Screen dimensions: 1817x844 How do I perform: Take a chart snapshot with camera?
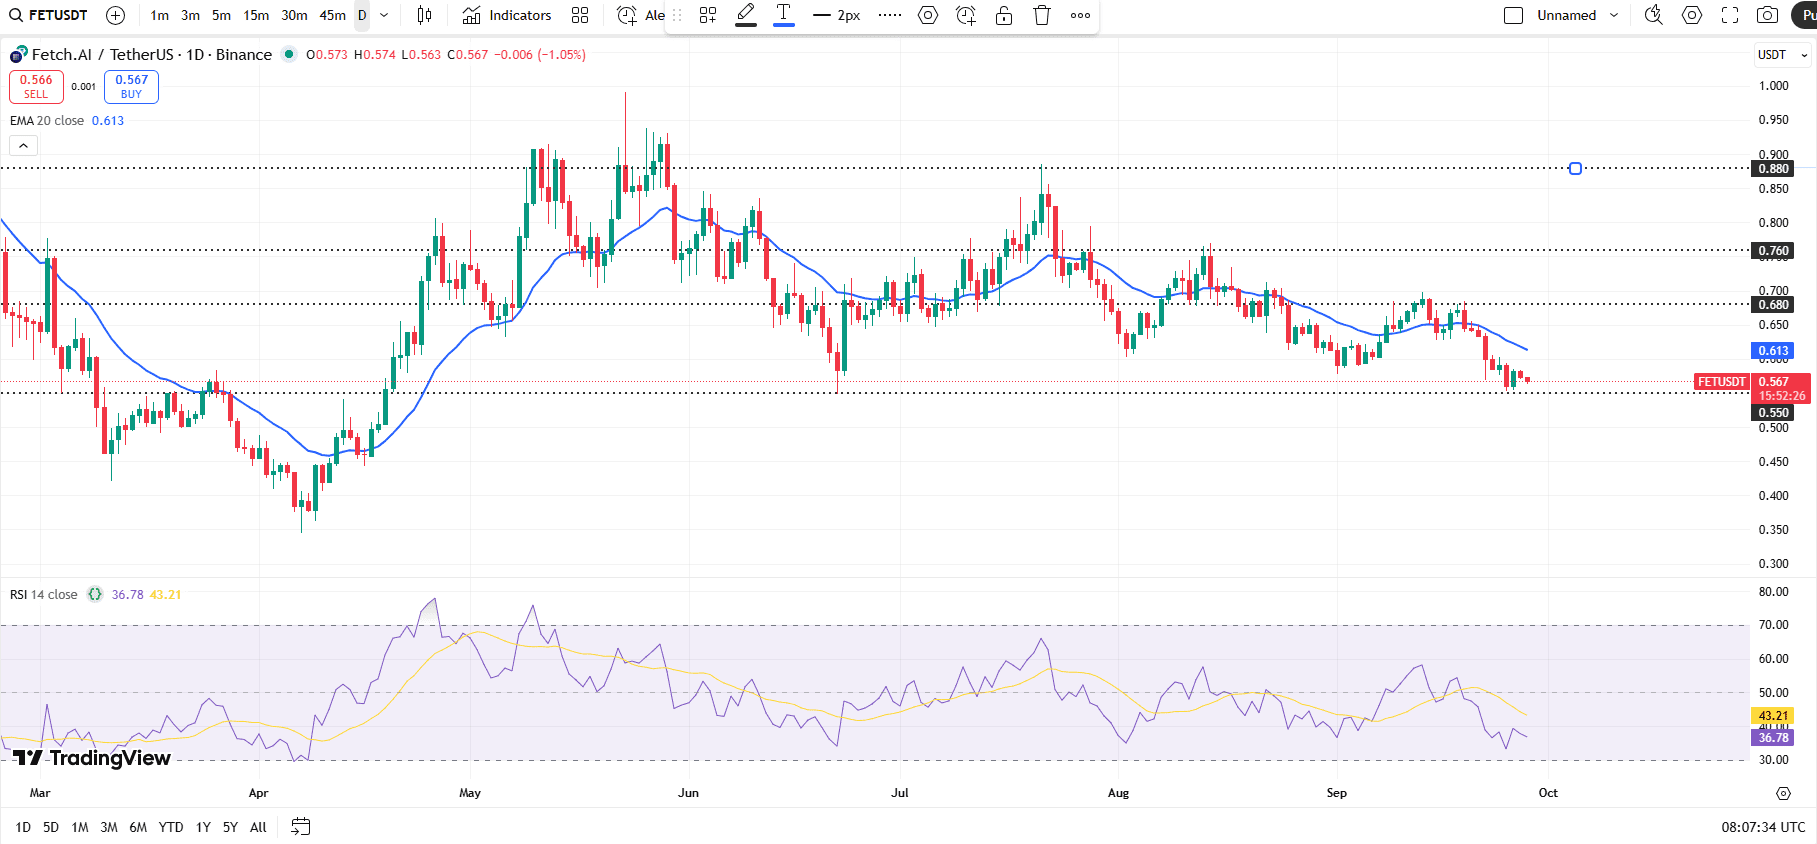(x=1768, y=15)
